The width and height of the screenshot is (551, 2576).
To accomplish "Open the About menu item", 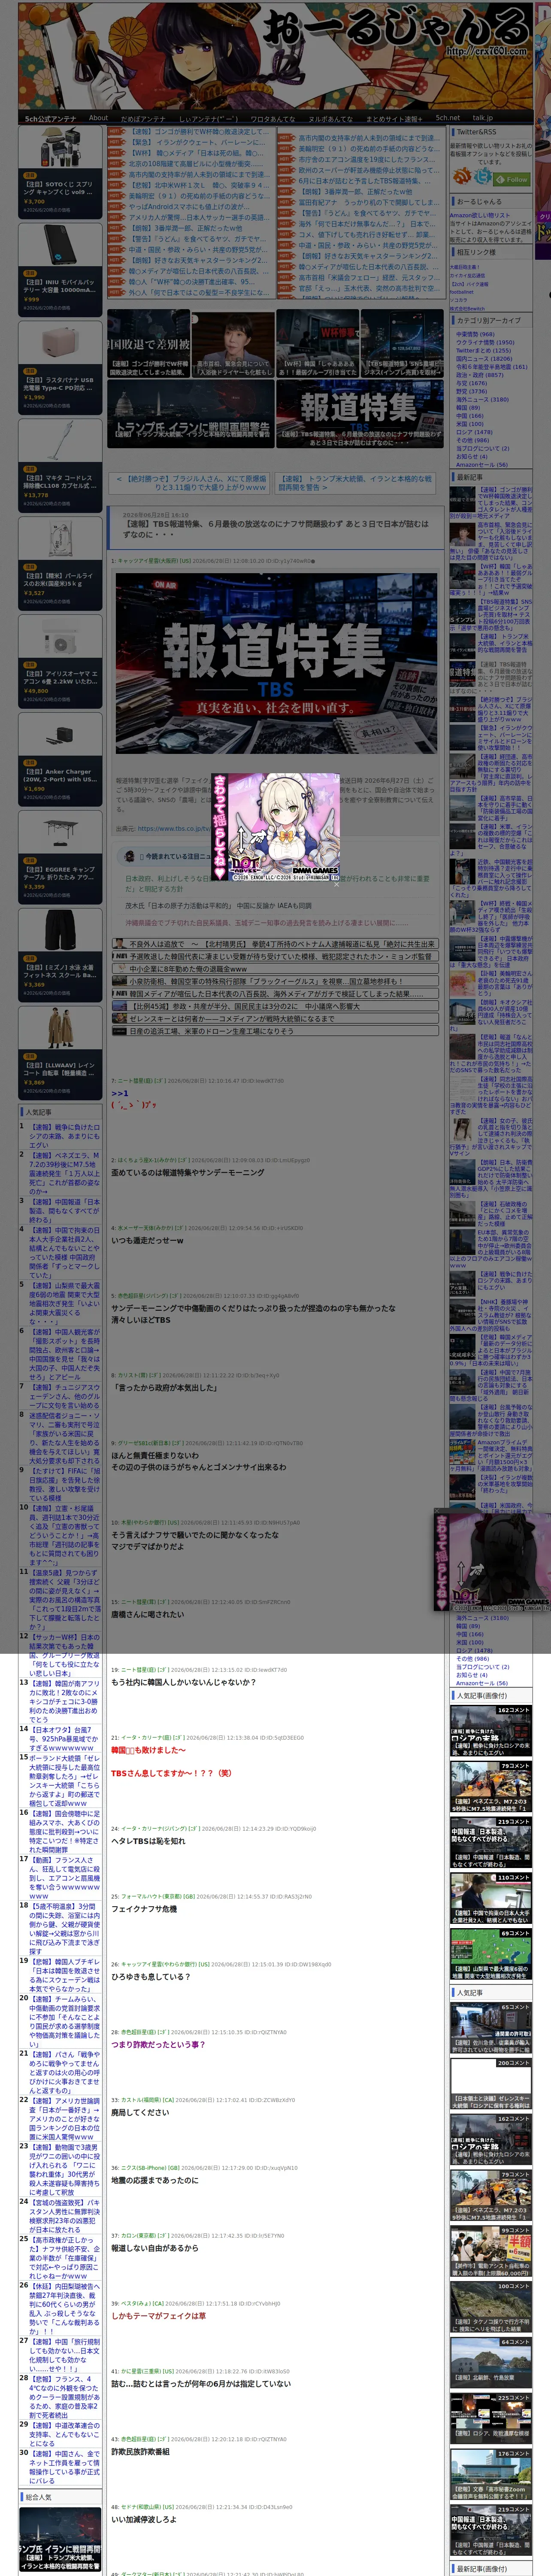I will point(98,118).
